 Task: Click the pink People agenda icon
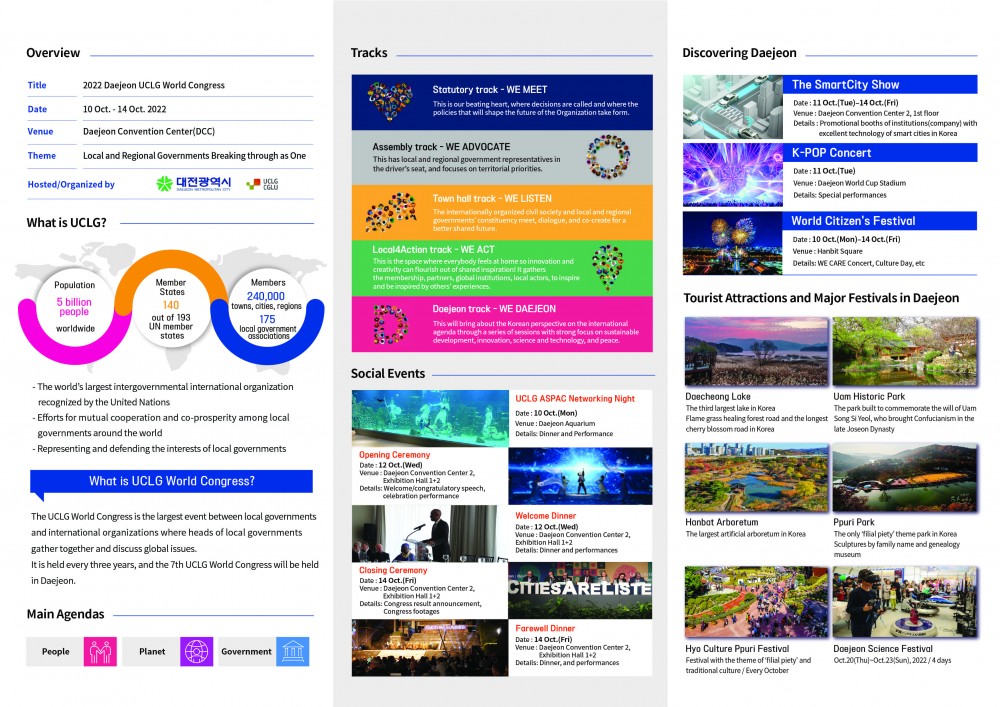click(x=100, y=652)
